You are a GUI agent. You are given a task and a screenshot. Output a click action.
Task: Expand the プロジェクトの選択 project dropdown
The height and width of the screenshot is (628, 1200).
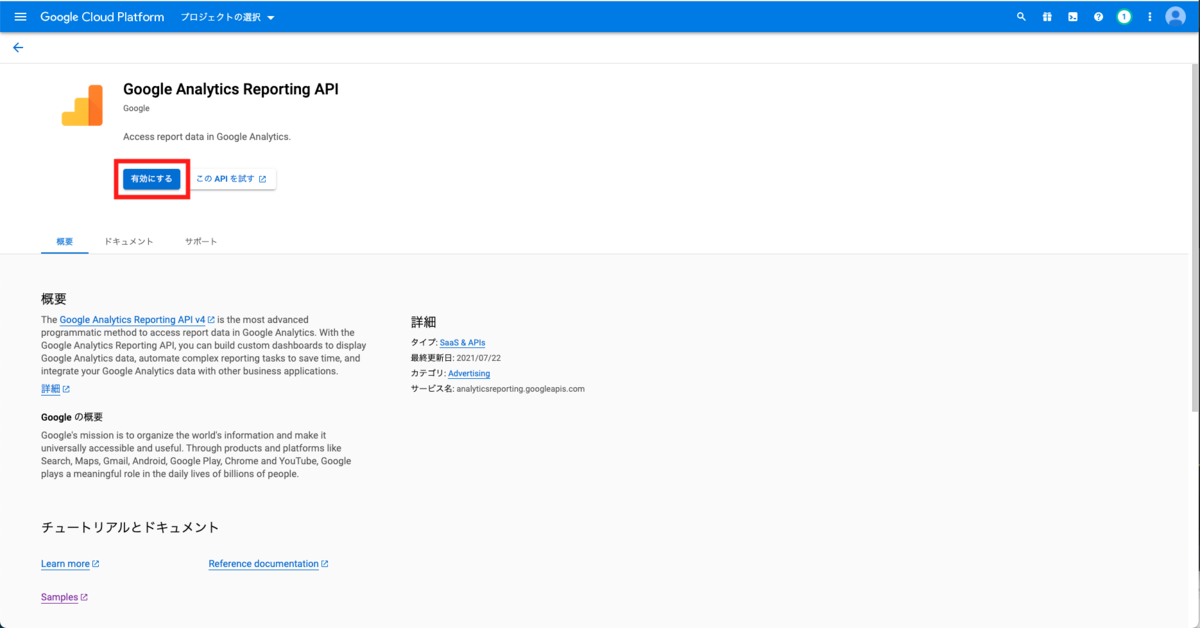(227, 17)
